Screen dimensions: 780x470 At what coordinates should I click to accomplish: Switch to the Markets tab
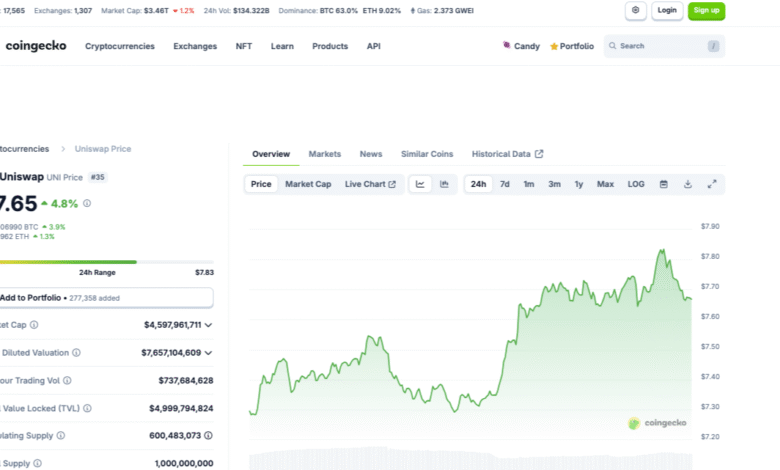325,154
